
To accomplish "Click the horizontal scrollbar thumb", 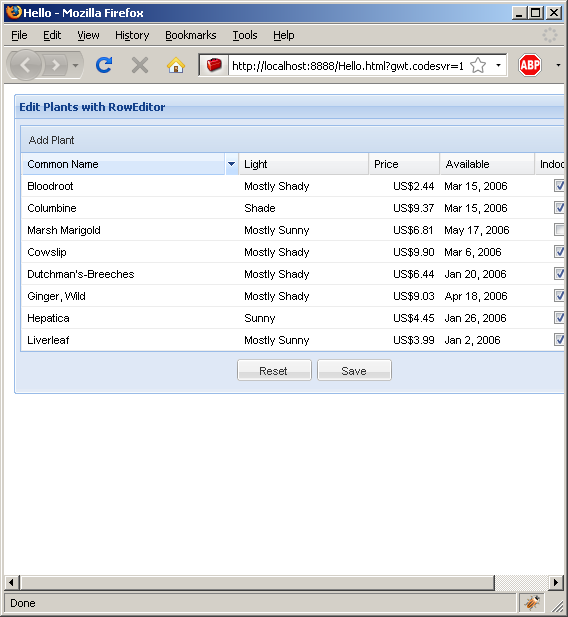I will (x=257, y=582).
